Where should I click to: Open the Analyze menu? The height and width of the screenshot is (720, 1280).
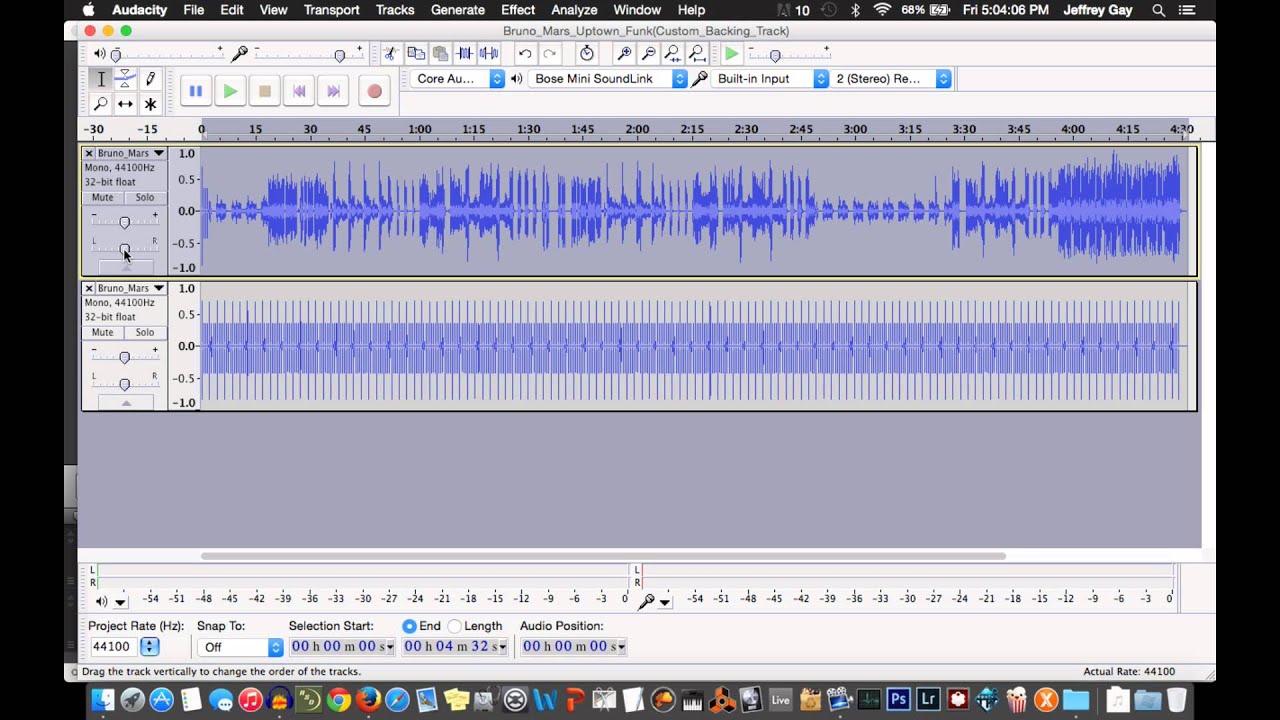[574, 10]
